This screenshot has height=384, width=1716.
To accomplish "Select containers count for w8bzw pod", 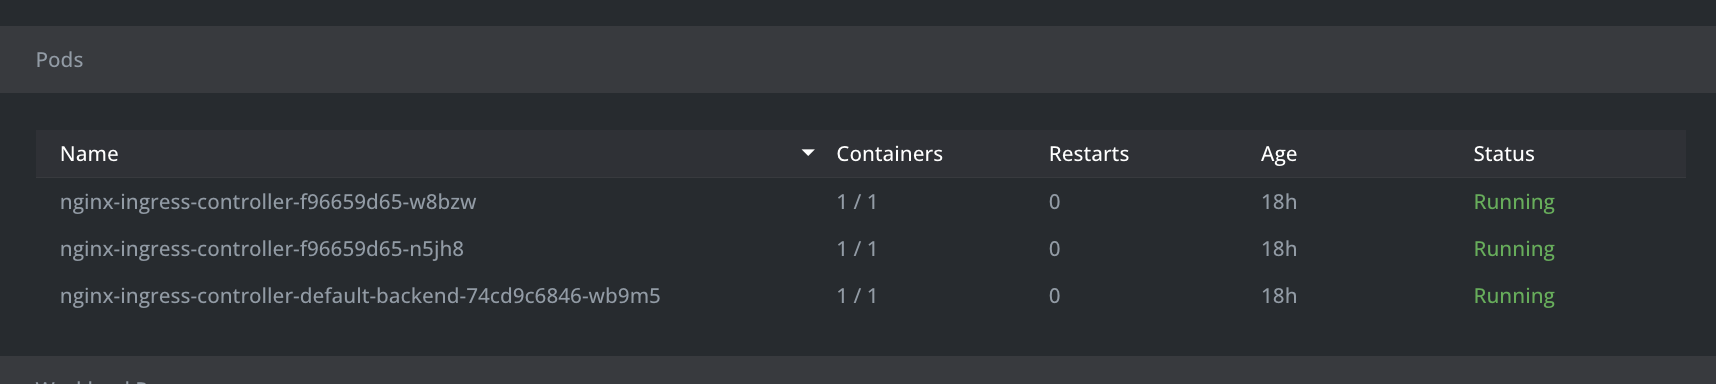I will click(x=857, y=202).
